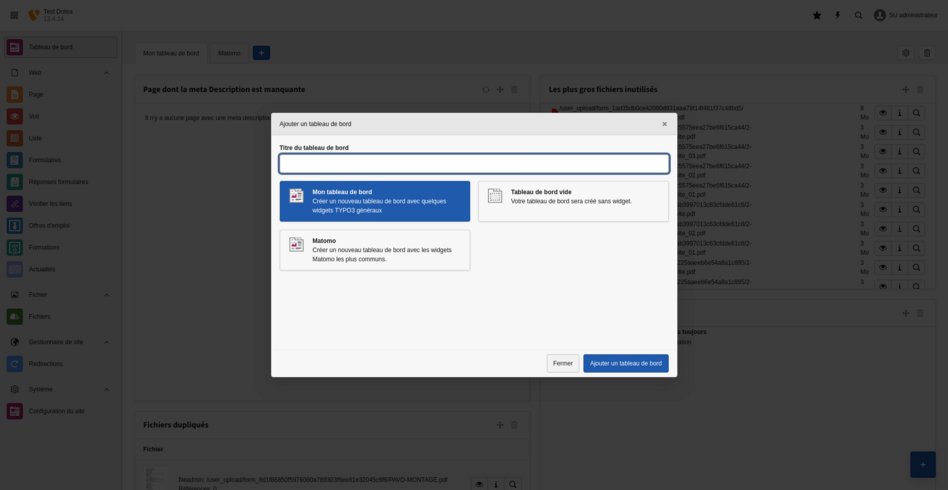Open the Formations module
The image size is (948, 490).
[60, 247]
